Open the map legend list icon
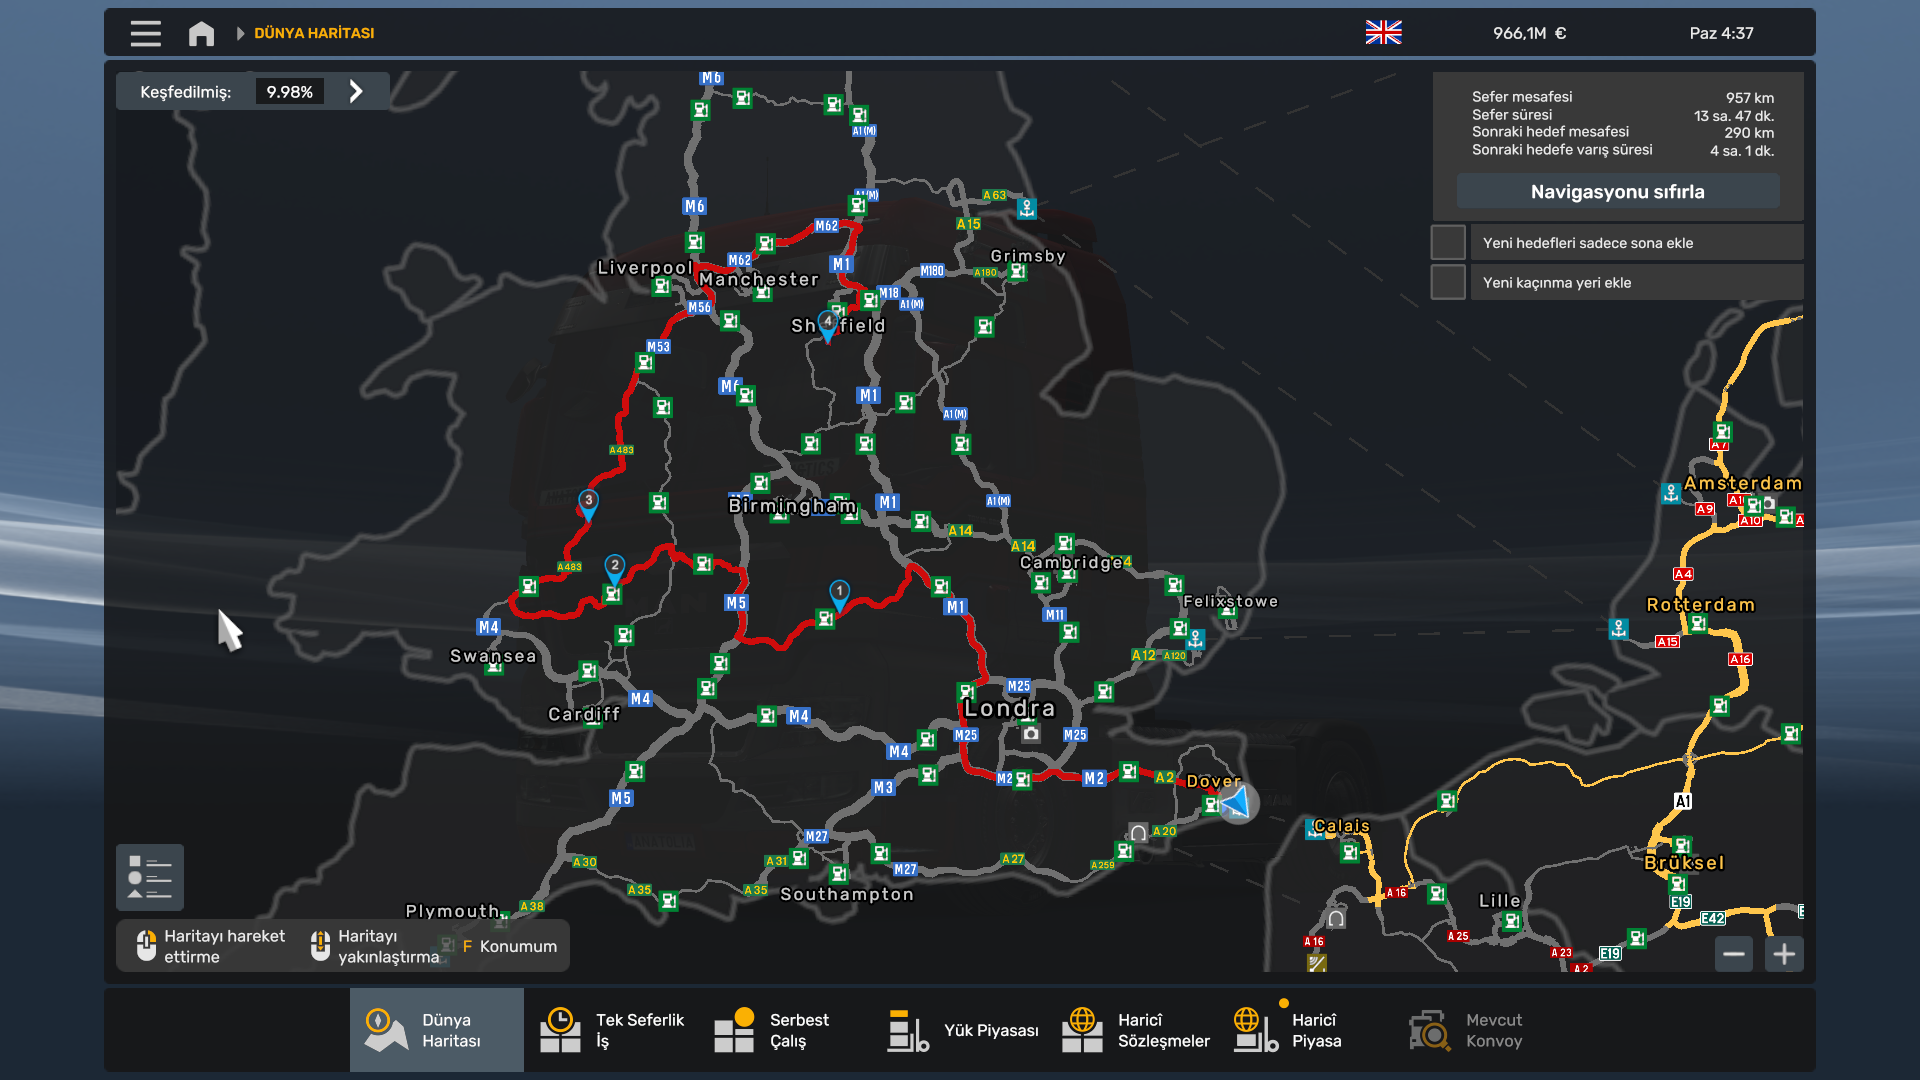The image size is (1920, 1080). 150,877
